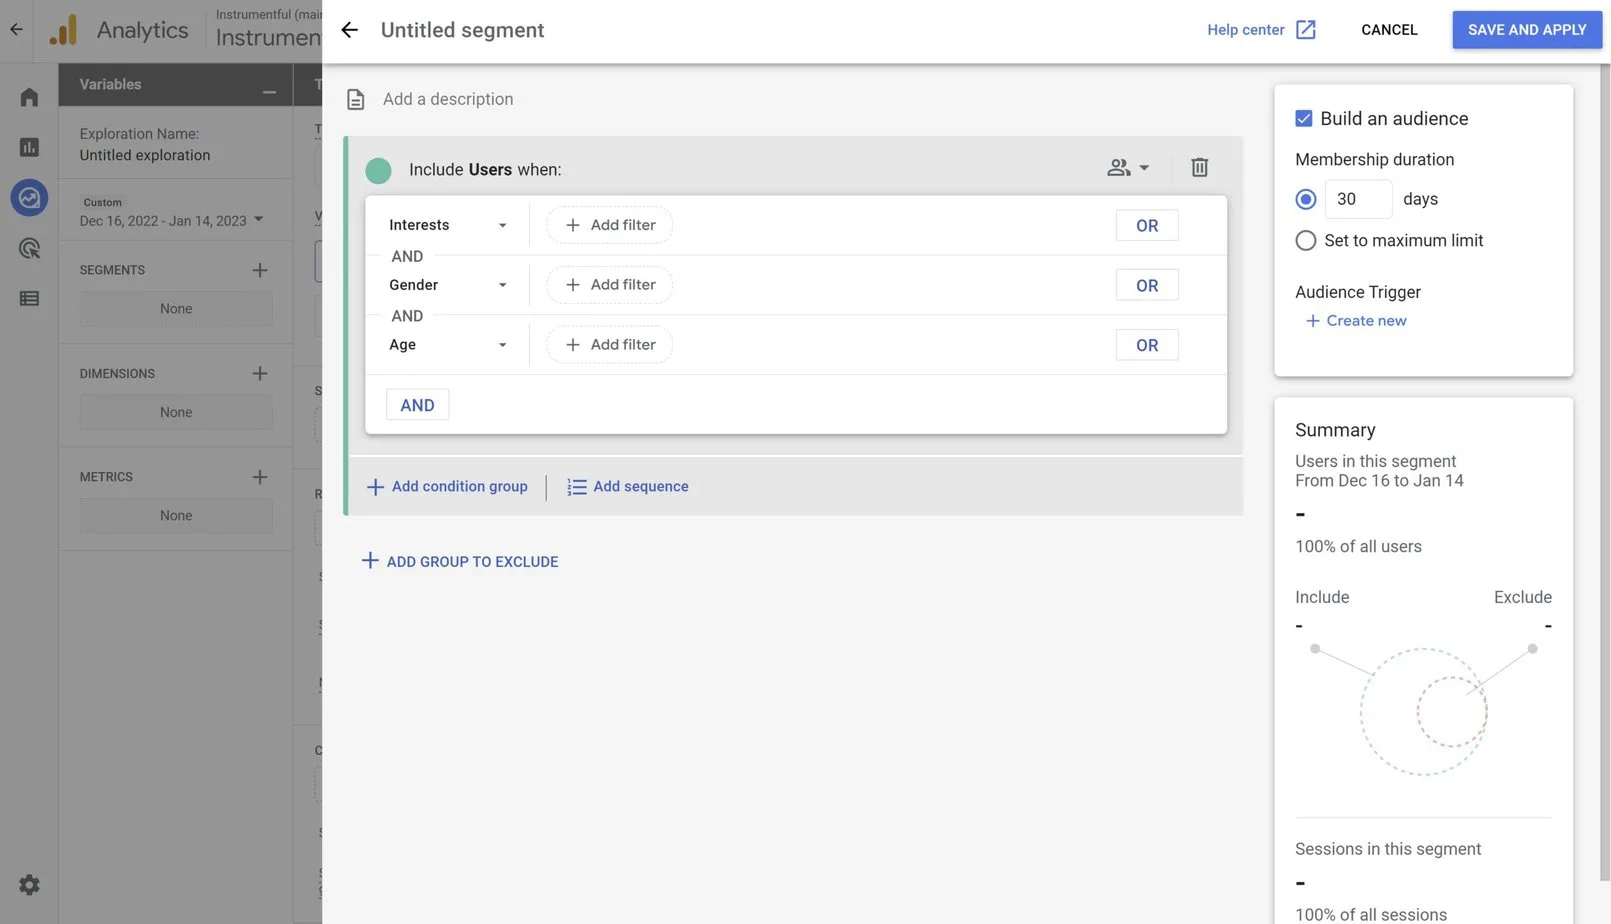Uncheck the Build an audience checkbox
This screenshot has height=924, width=1611.
tap(1303, 117)
